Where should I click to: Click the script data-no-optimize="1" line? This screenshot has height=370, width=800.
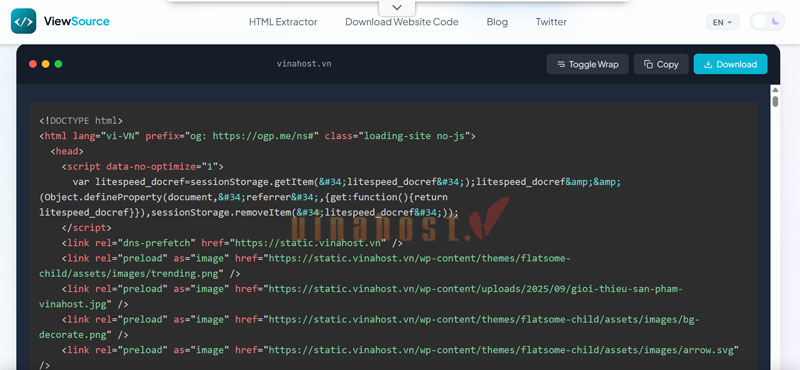[142, 167]
